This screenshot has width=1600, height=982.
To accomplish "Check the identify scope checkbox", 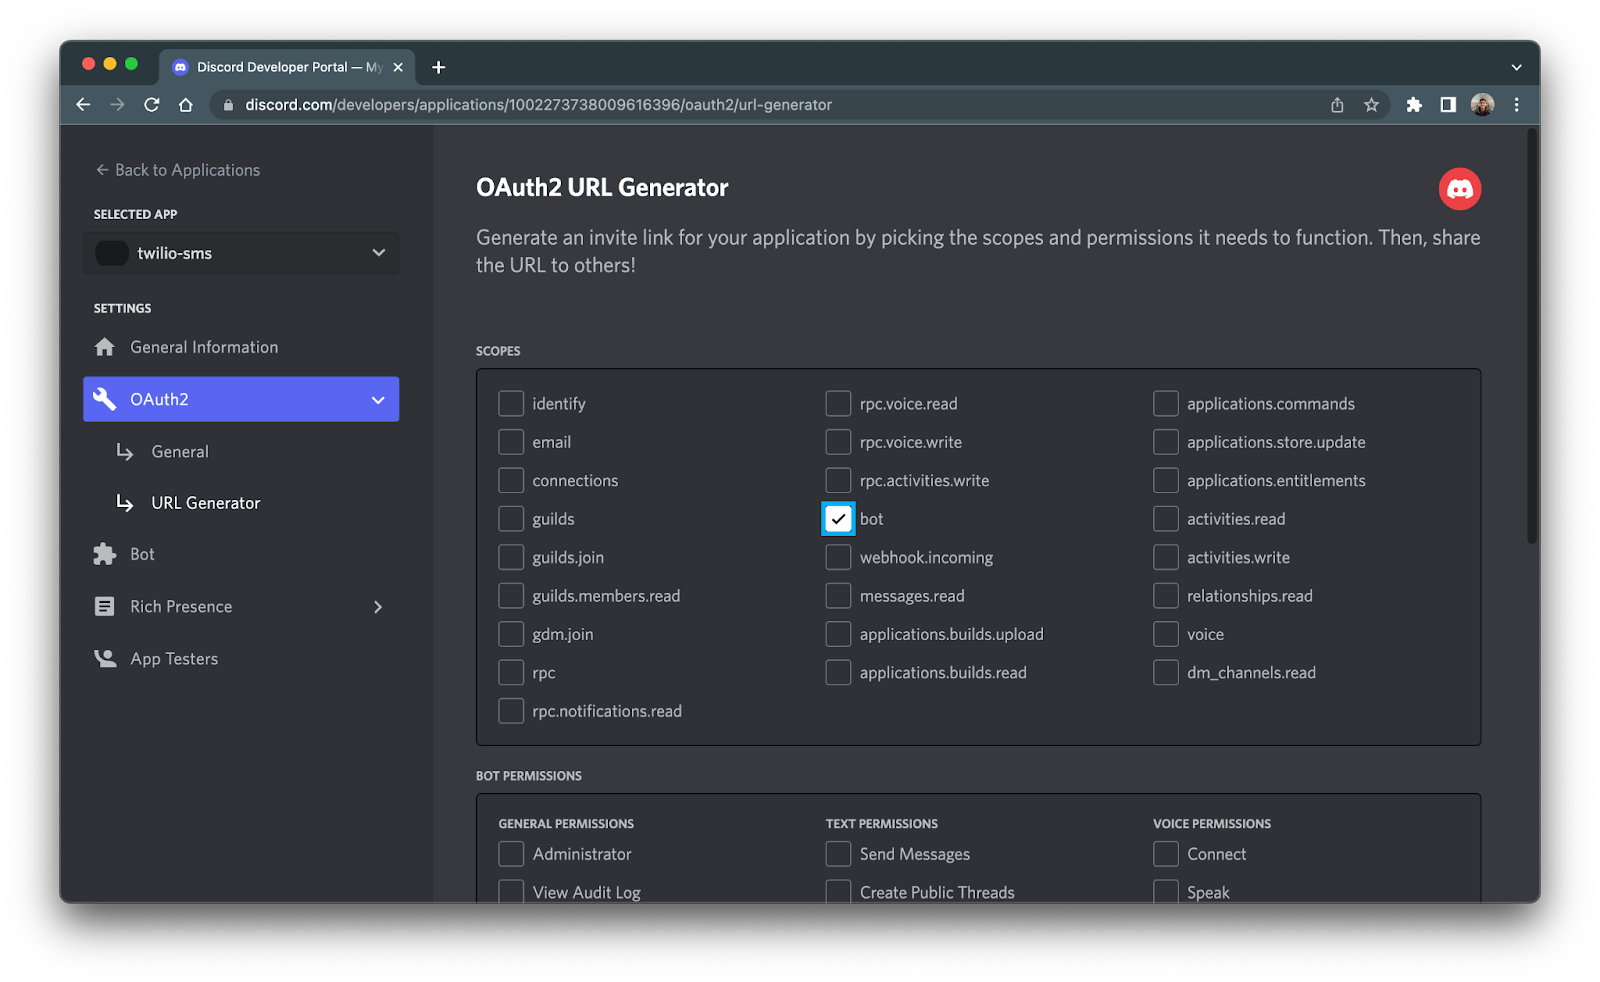I will tap(511, 404).
